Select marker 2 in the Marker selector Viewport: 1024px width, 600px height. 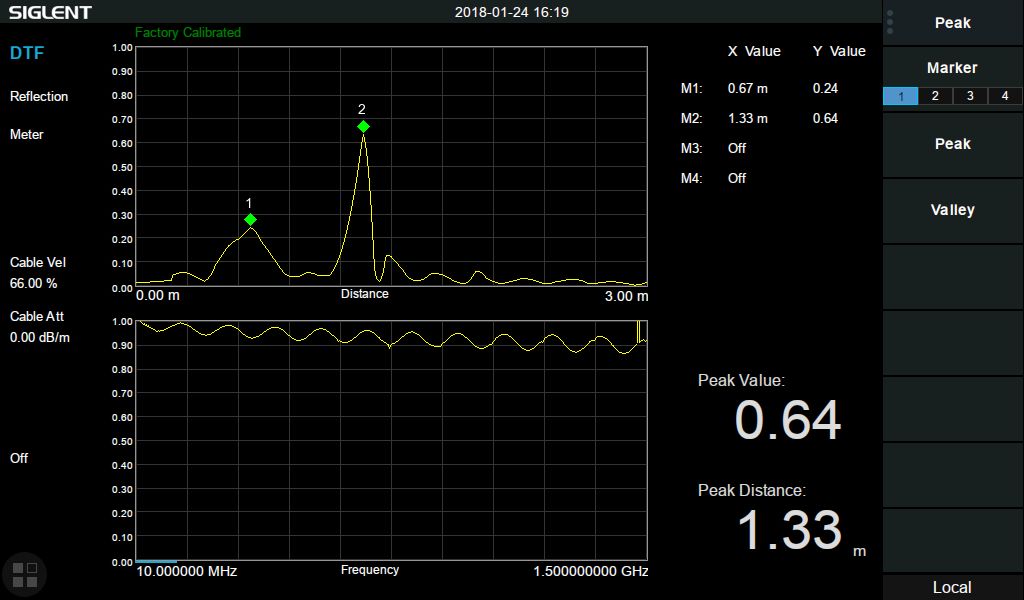(935, 96)
